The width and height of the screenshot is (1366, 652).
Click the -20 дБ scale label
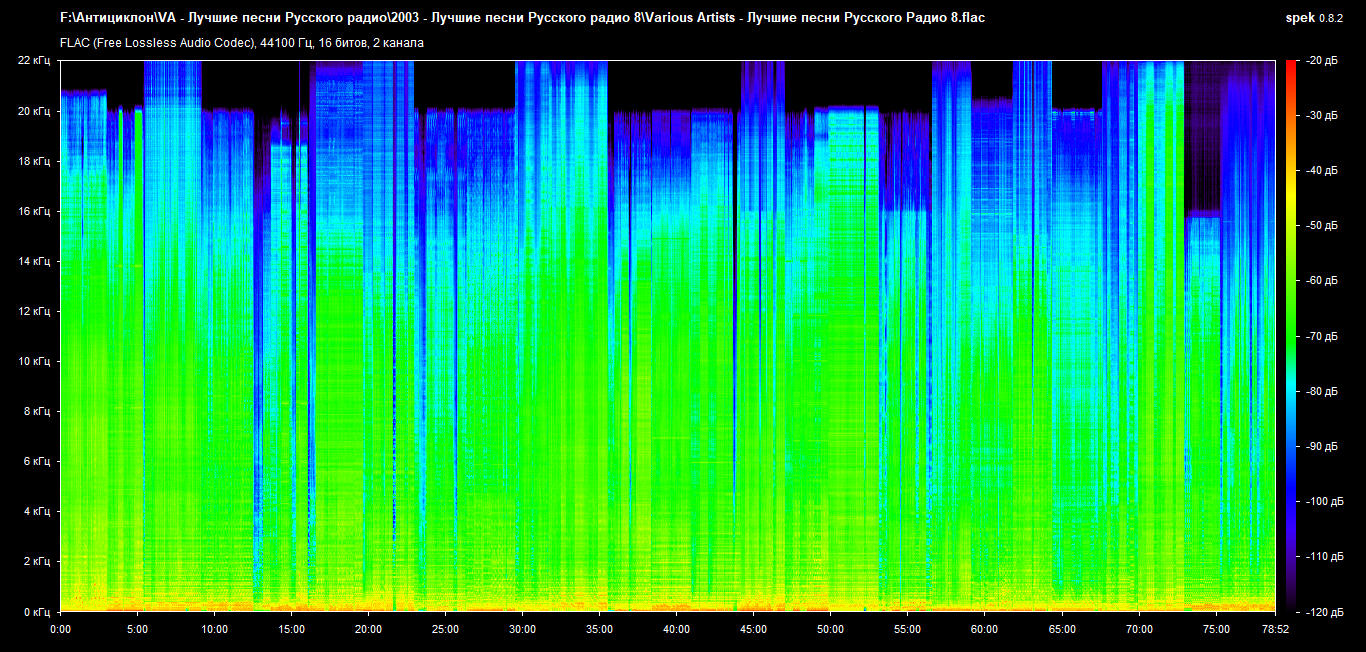click(x=1323, y=61)
